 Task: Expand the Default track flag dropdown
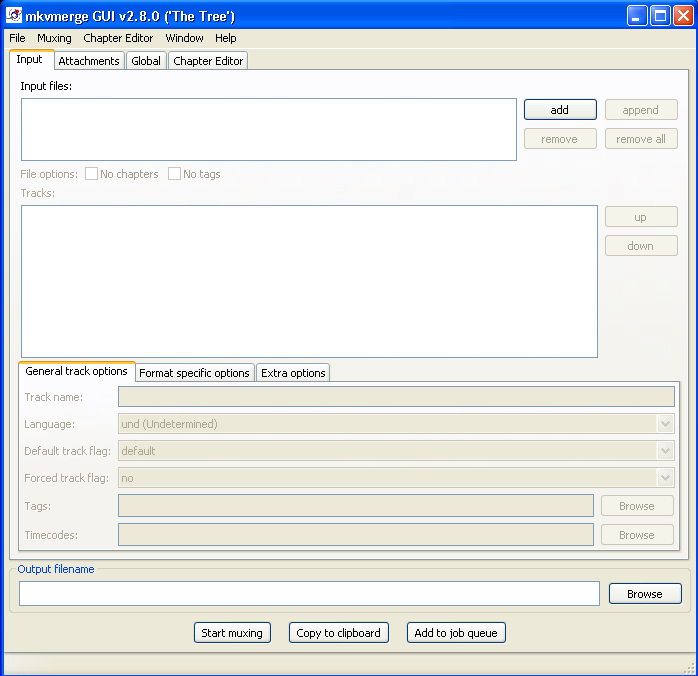tap(666, 451)
